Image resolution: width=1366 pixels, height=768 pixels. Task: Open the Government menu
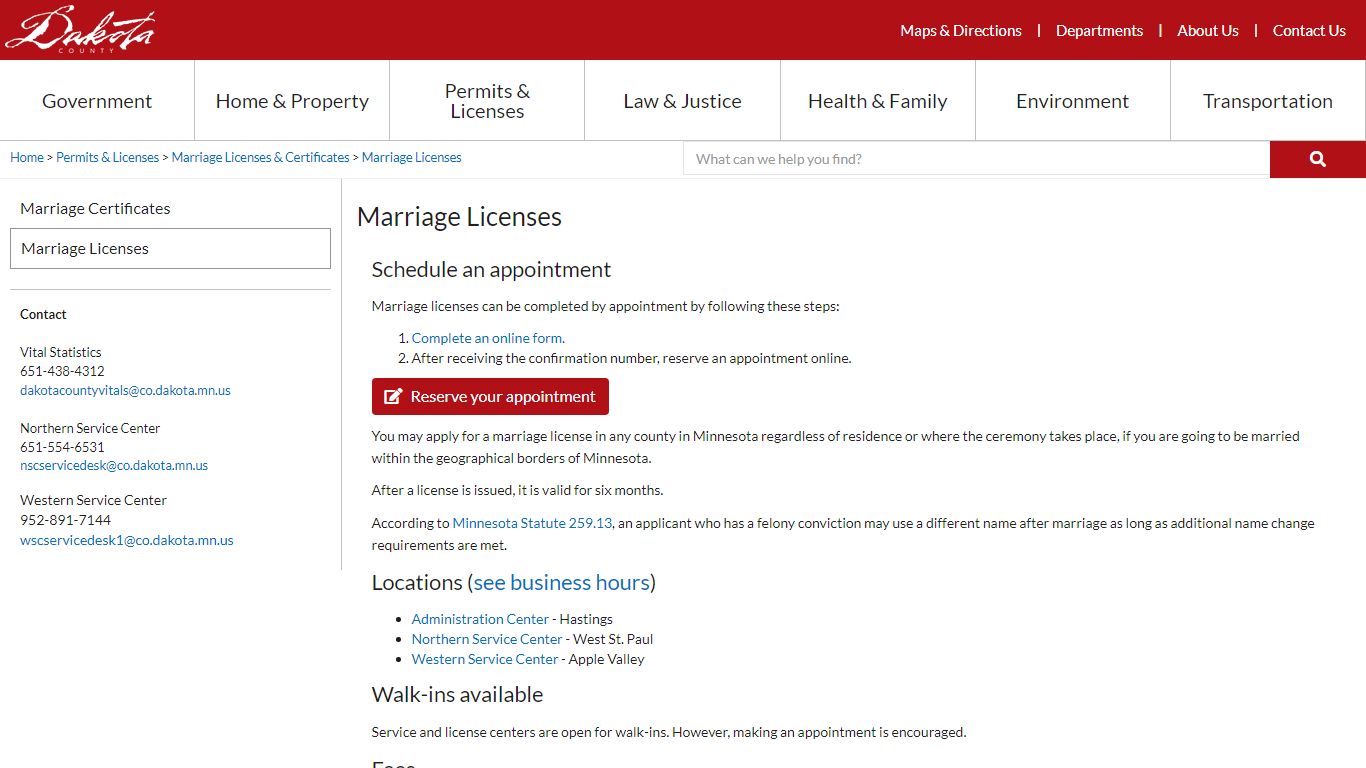(x=97, y=101)
